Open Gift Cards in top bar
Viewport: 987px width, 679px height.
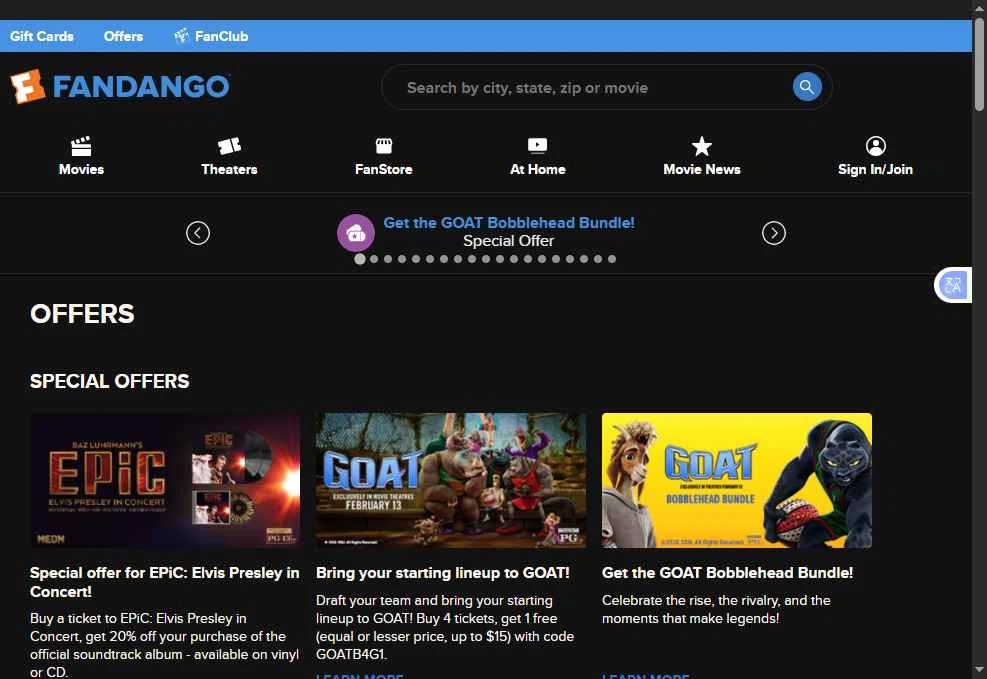(42, 36)
